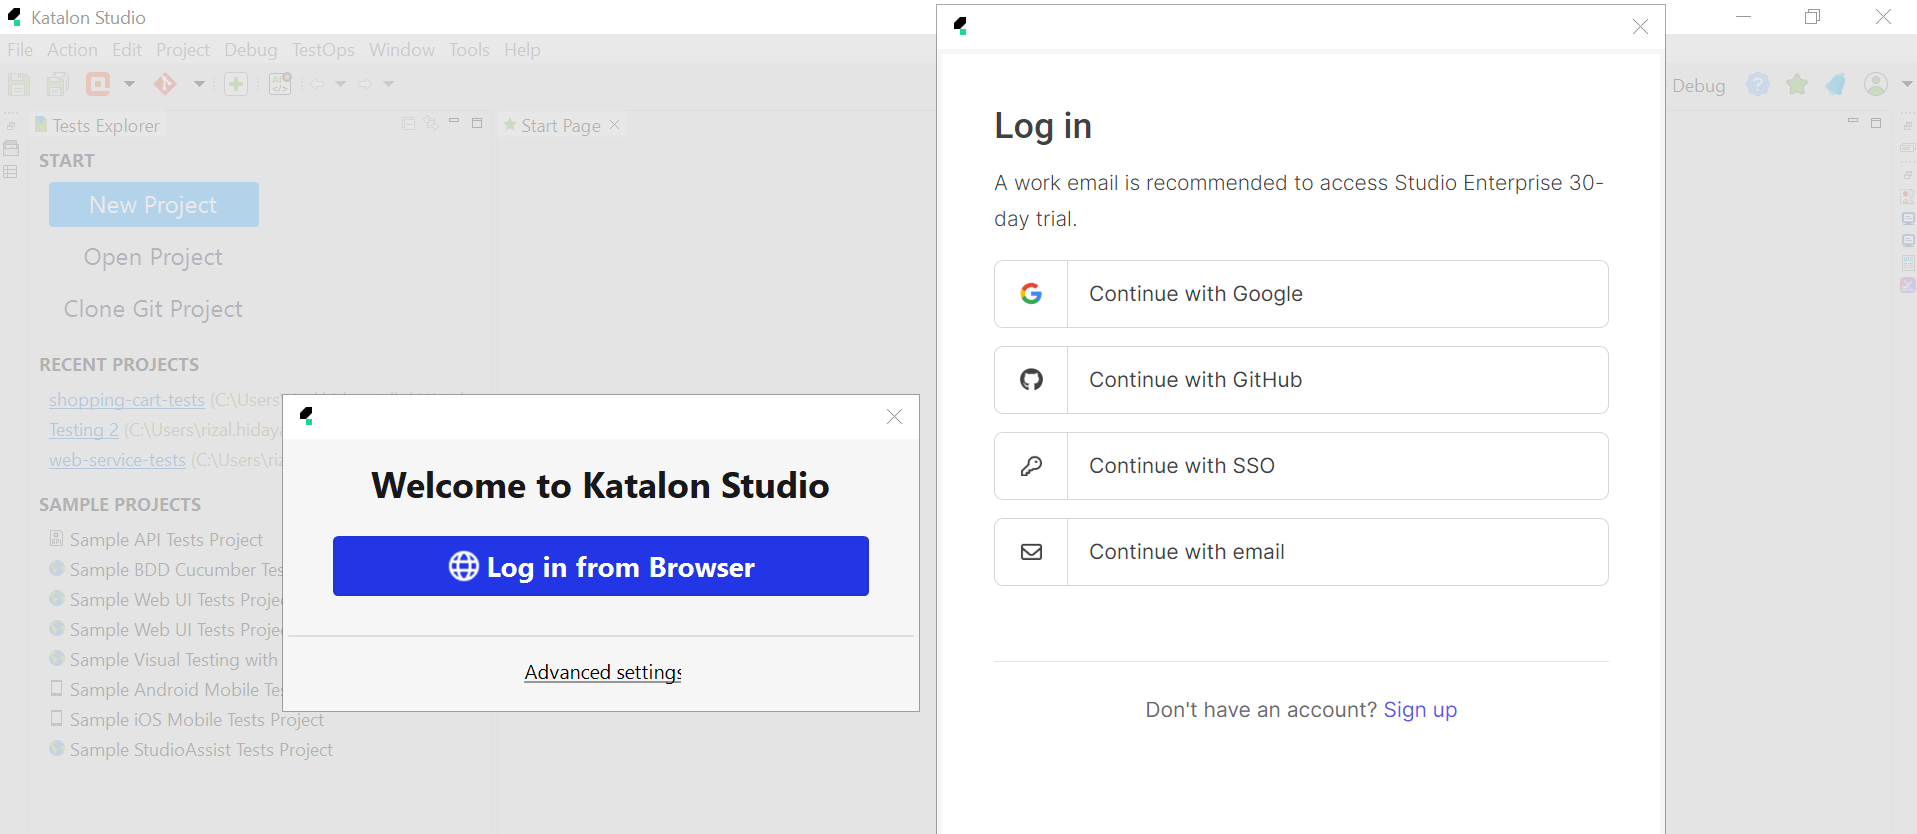
Task: Open the TestOps menu
Action: [x=323, y=50]
